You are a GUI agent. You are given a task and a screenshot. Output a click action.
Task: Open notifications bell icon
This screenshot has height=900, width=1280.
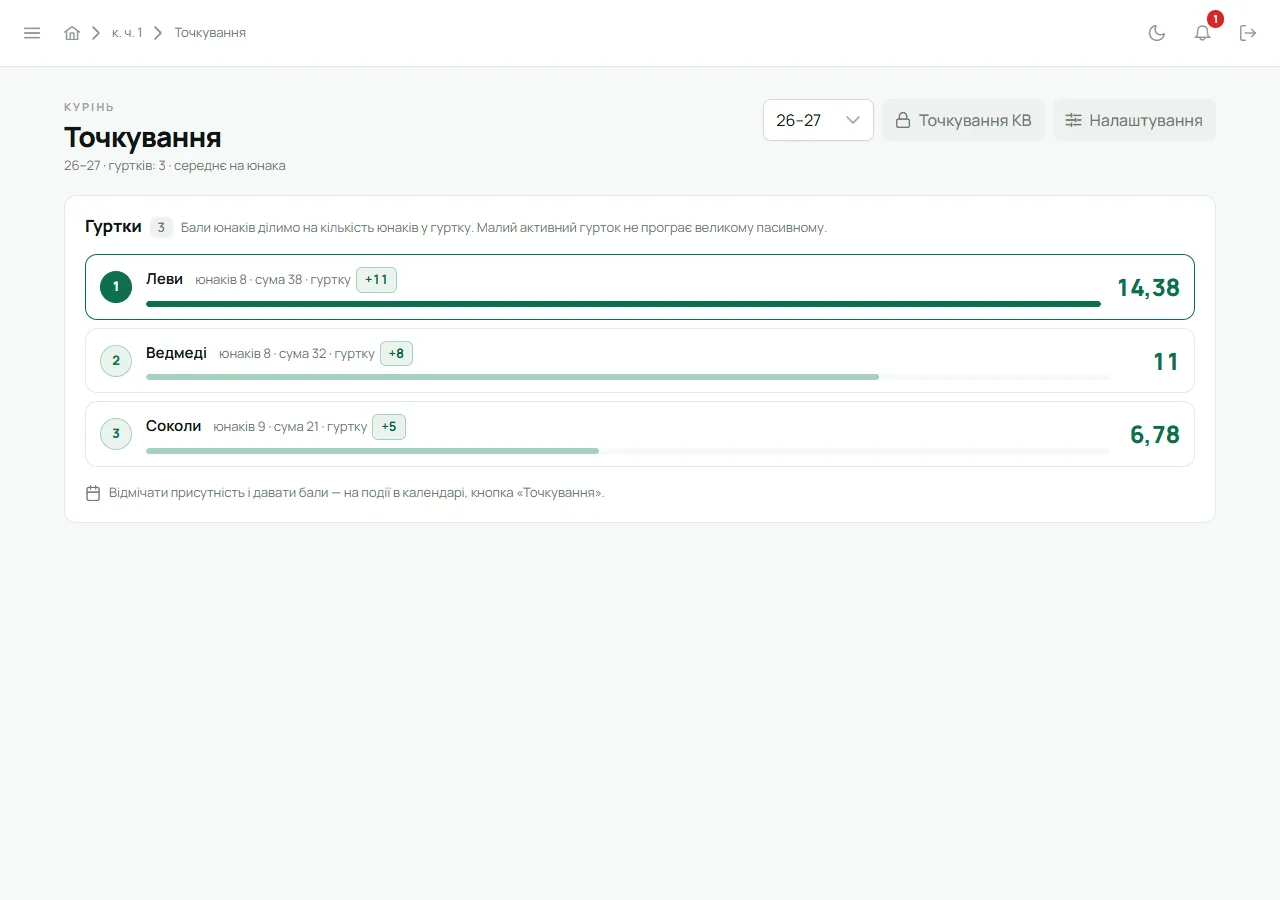click(x=1203, y=33)
